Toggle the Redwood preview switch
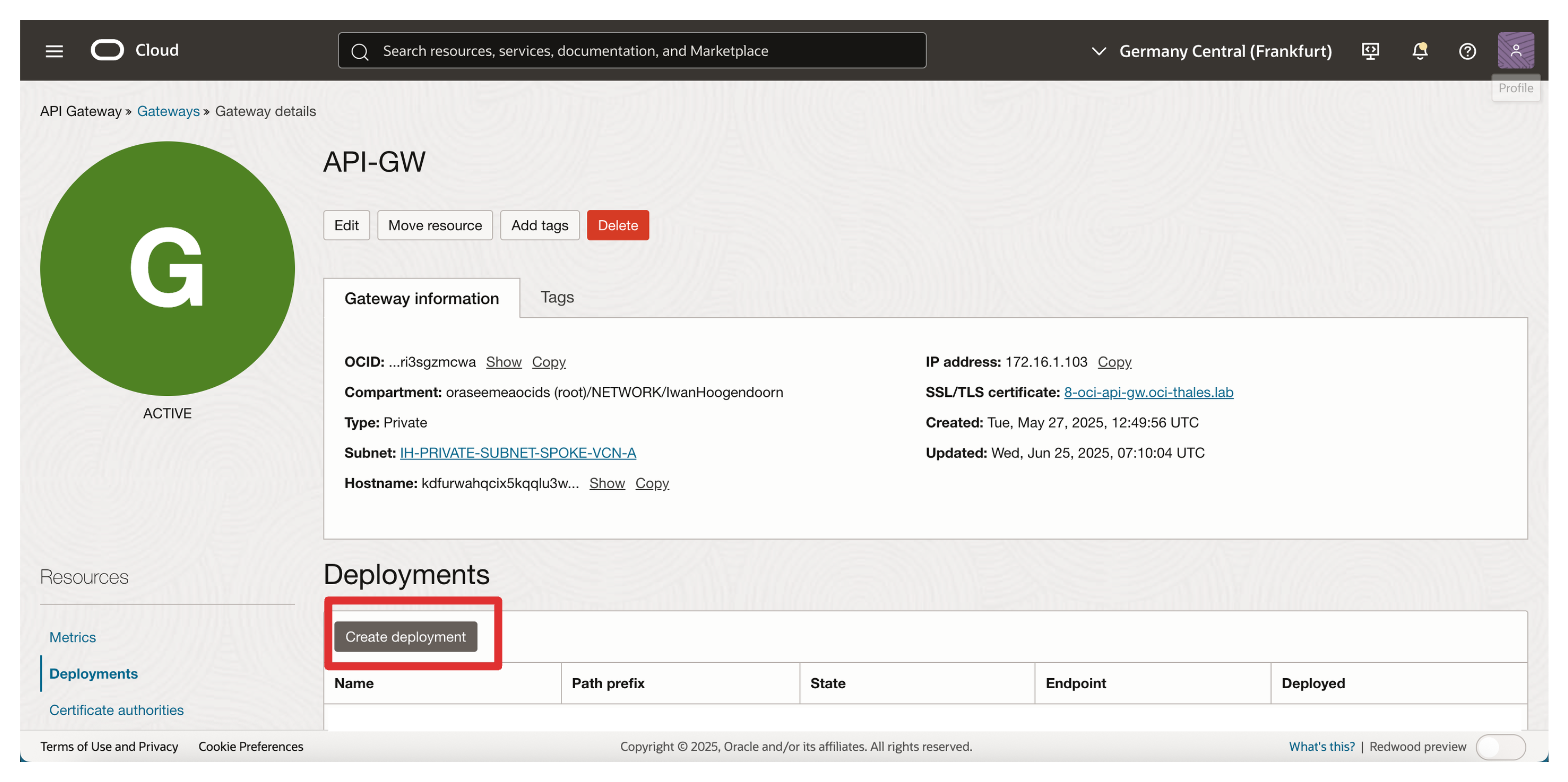Viewport: 1568px width, 782px height. 1500,747
